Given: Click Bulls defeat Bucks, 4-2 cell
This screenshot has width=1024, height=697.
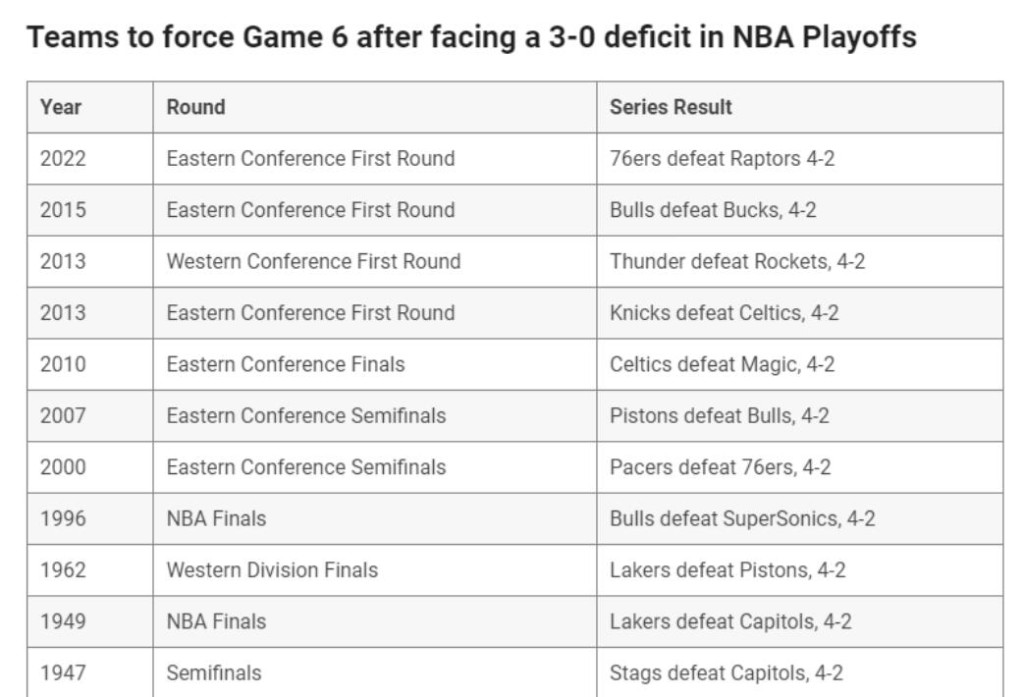Looking at the screenshot, I should click(800, 210).
